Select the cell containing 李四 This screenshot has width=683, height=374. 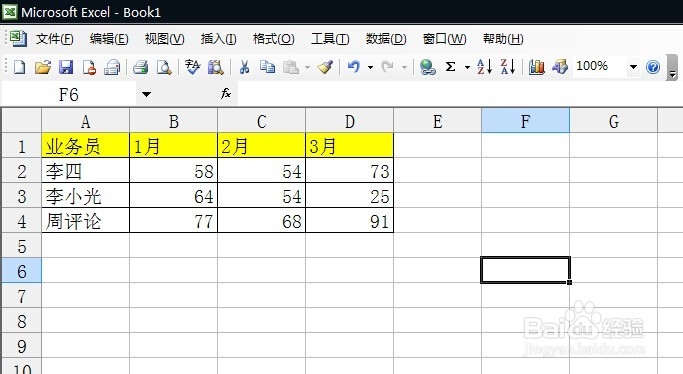[85, 171]
